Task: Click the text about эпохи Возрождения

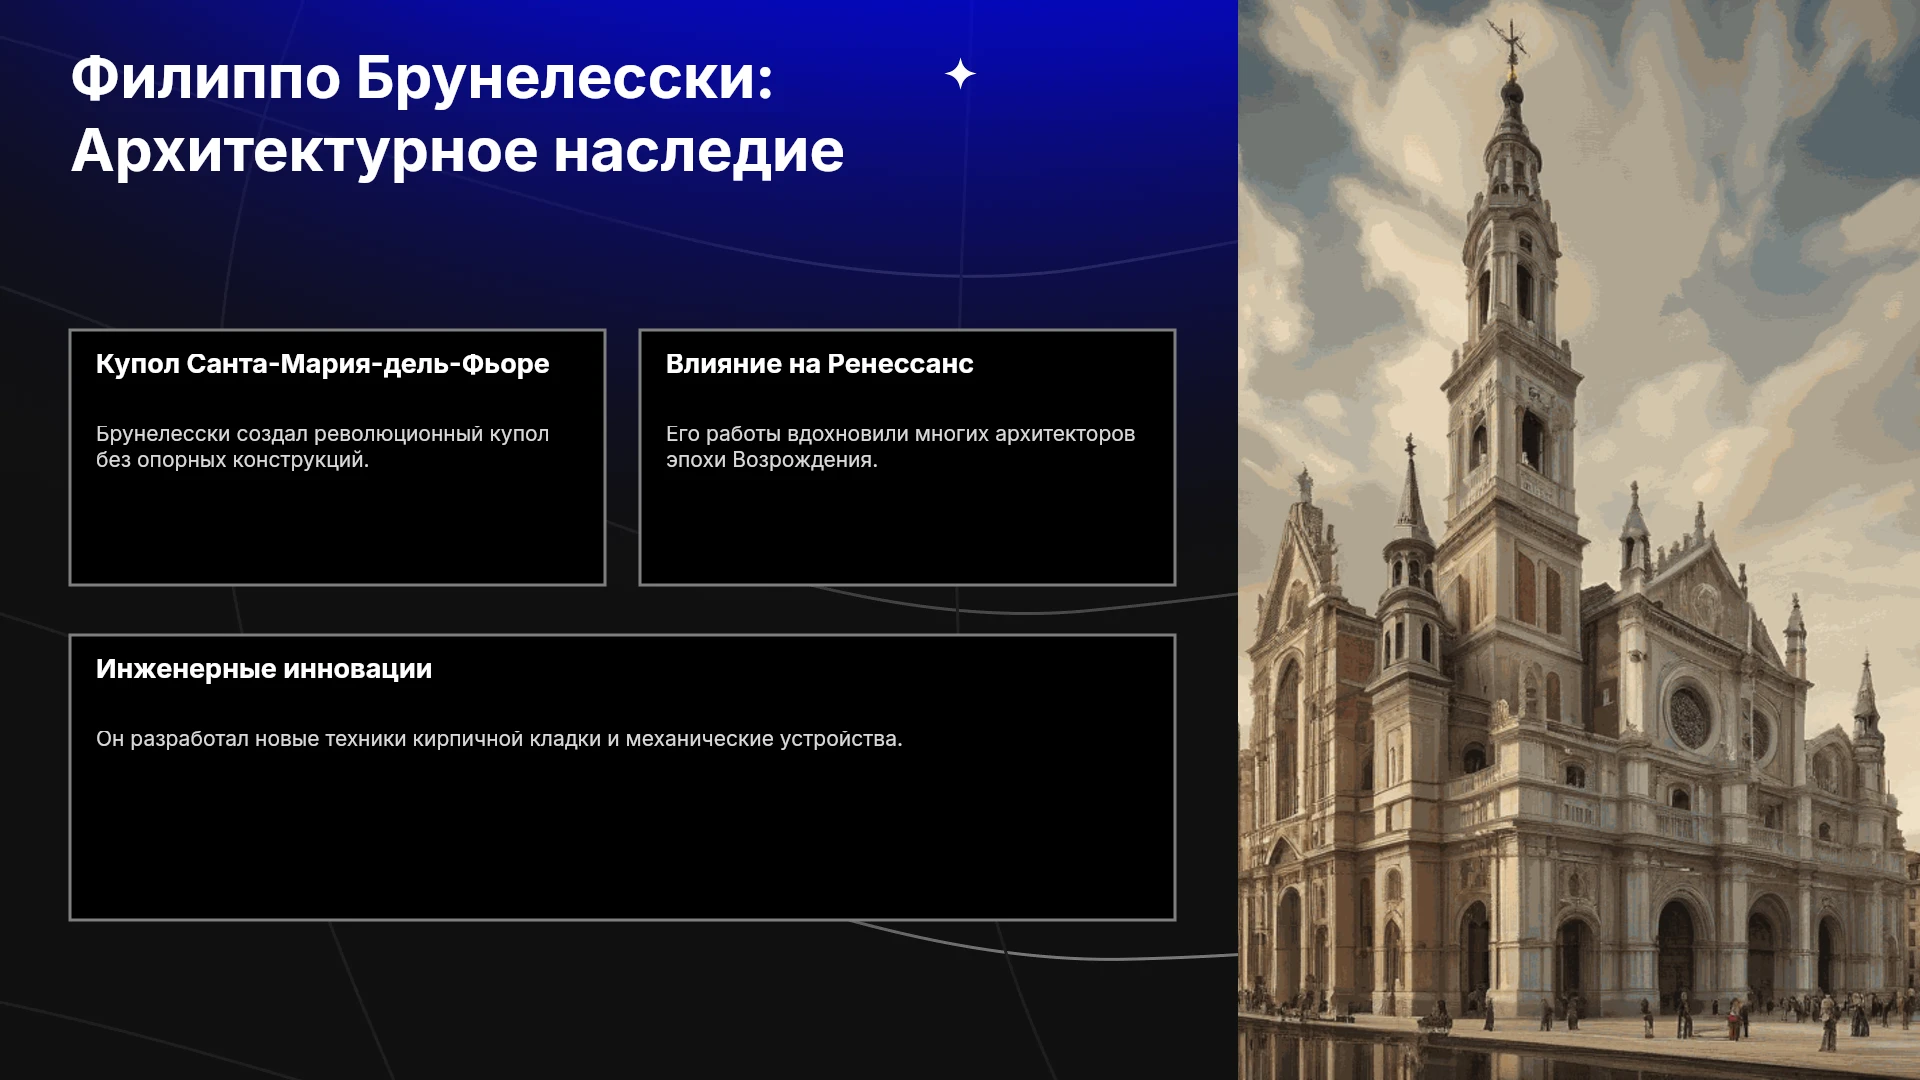Action: click(x=900, y=447)
